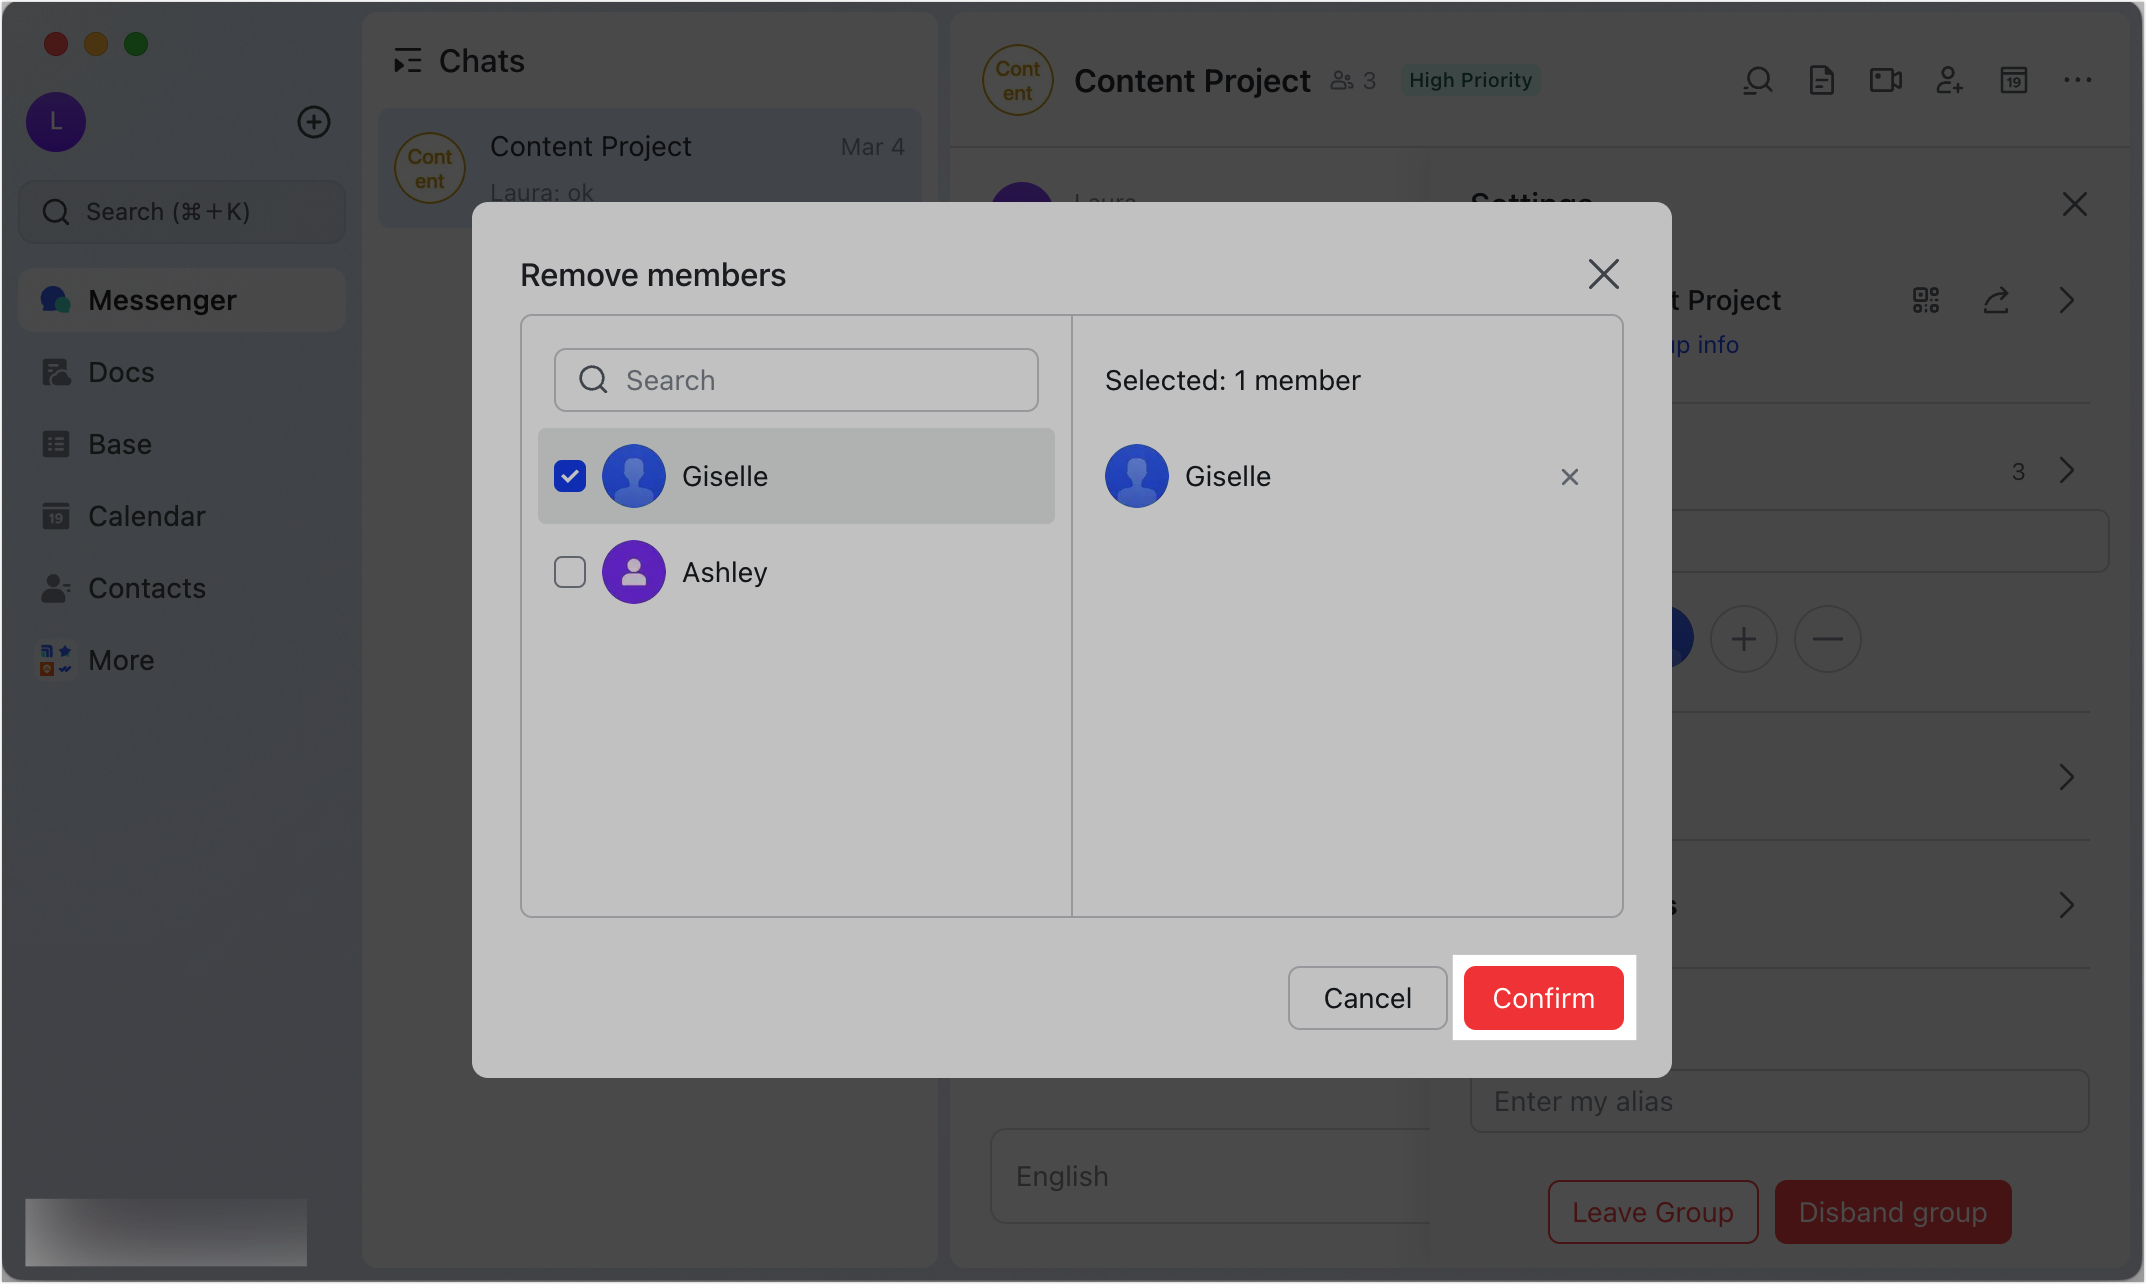
Task: Click the add member icon in chat header
Action: pos(1949,80)
